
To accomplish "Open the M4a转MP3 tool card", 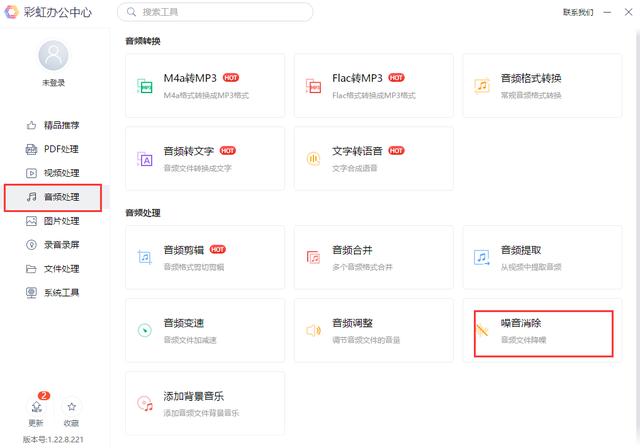I will click(205, 86).
